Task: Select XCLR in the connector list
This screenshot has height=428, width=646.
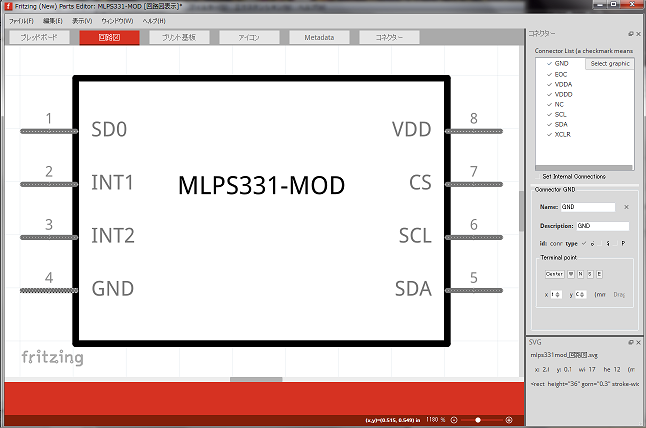Action: (x=562, y=134)
